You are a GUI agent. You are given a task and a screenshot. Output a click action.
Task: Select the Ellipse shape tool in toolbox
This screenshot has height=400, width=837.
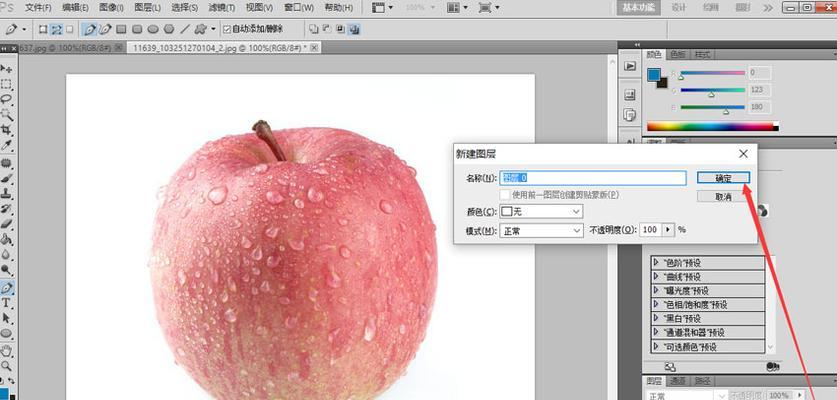[6, 333]
